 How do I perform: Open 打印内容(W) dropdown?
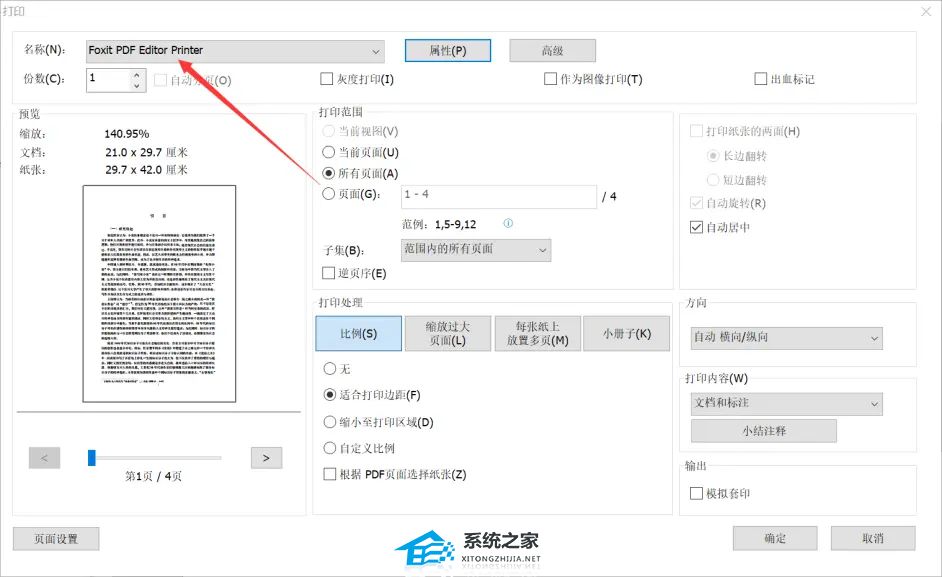pos(787,404)
